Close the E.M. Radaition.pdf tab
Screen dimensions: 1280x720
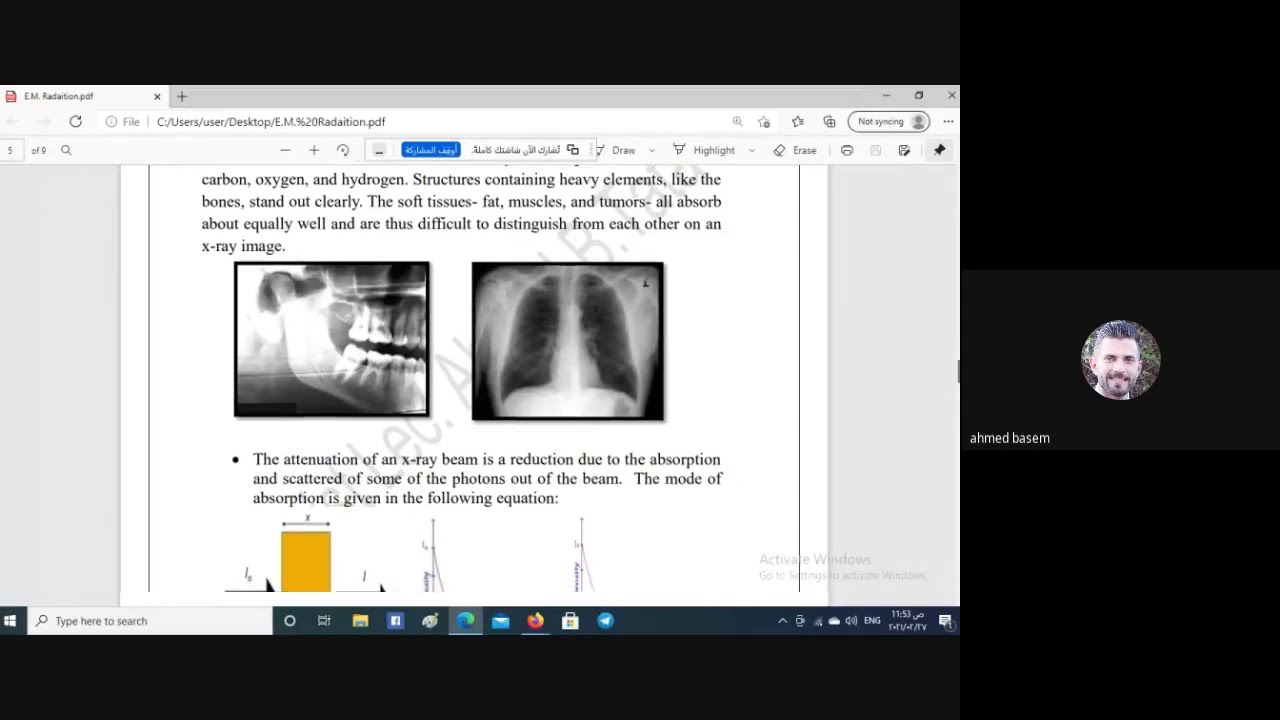click(x=157, y=97)
